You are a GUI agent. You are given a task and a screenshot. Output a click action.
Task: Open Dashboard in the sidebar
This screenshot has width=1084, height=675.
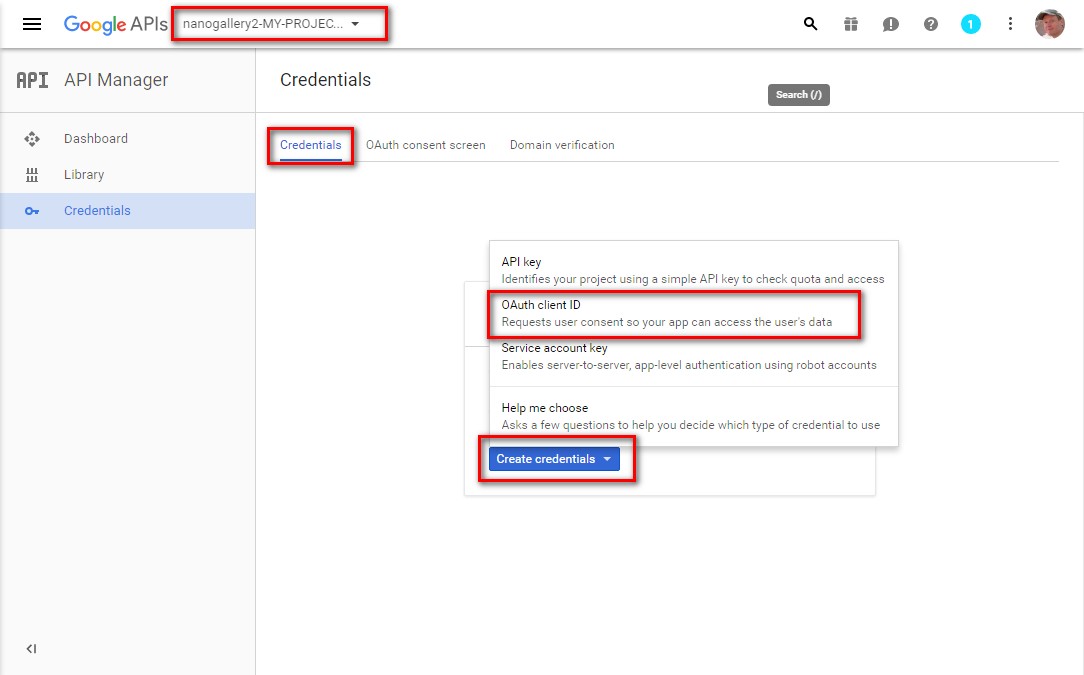pos(127,138)
